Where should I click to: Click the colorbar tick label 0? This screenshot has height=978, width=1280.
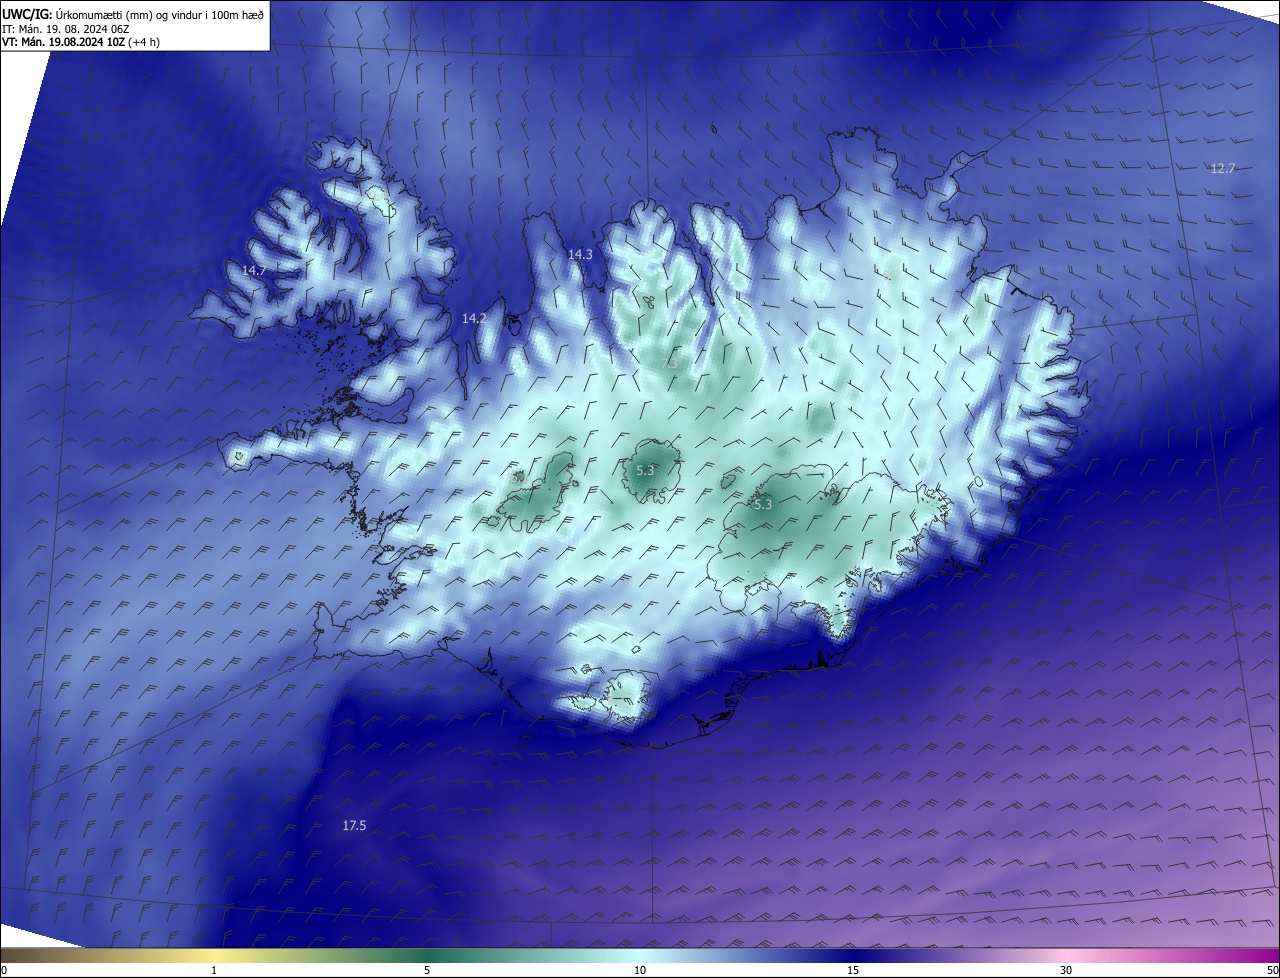pyautogui.click(x=4, y=970)
